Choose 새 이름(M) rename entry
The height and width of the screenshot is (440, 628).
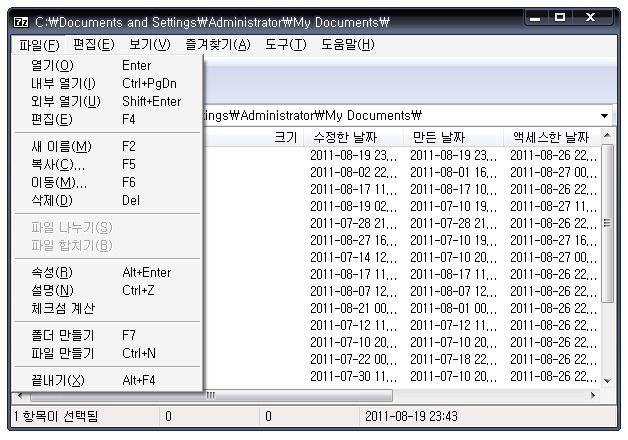(107, 146)
